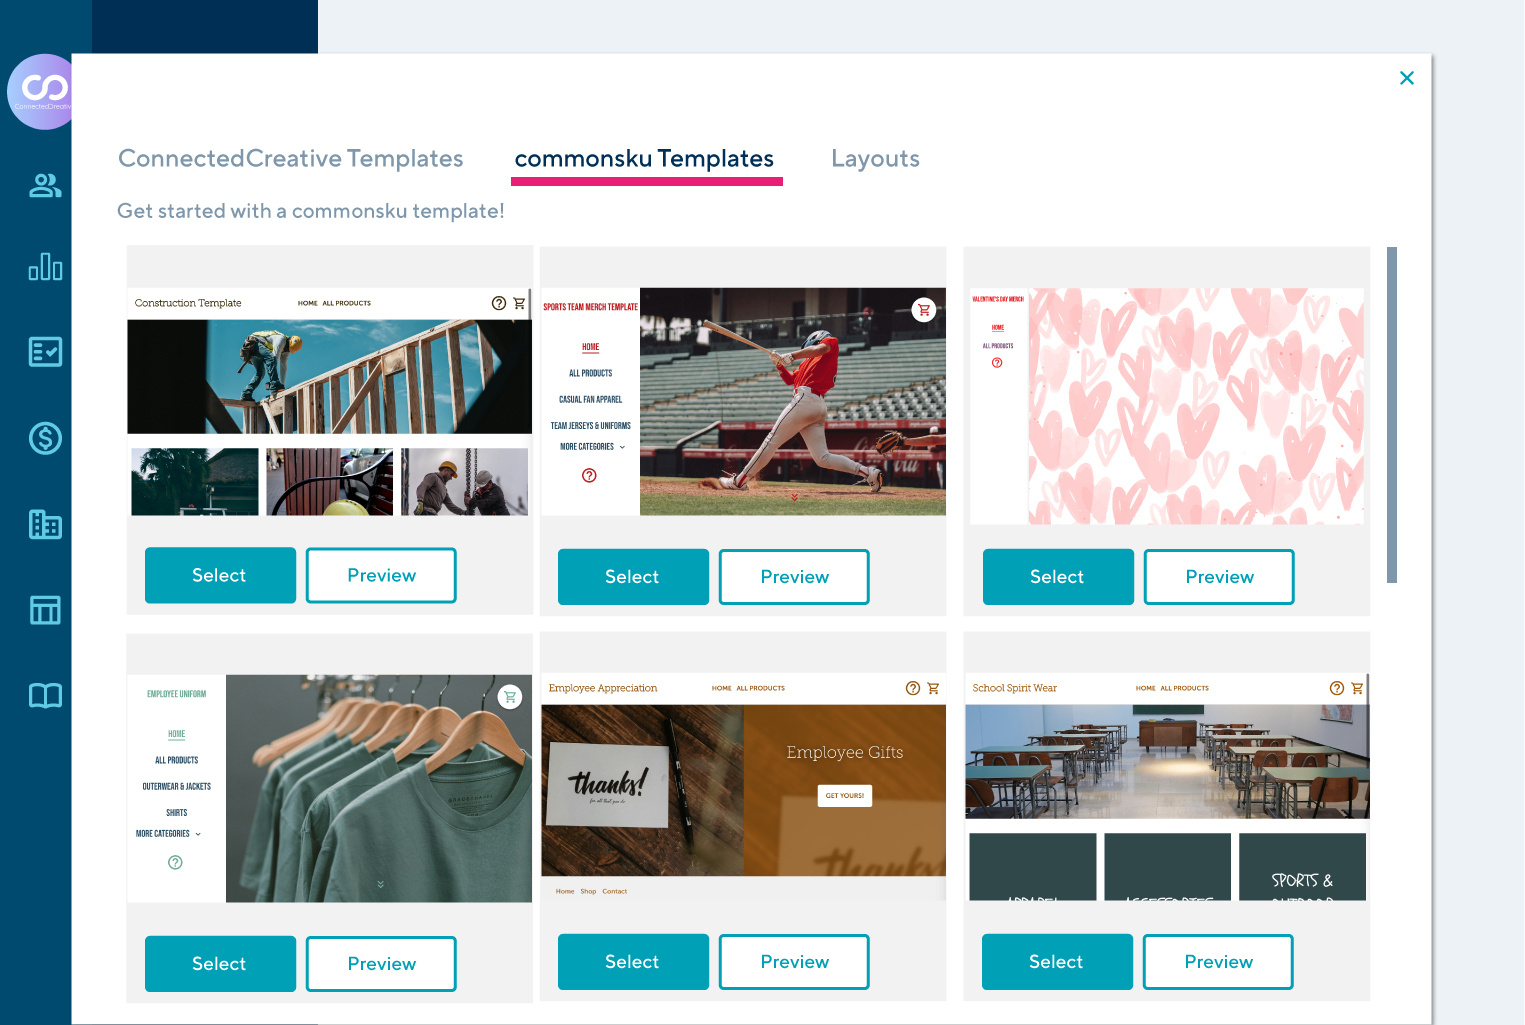This screenshot has width=1525, height=1025.
Task: Preview the Employee Uniform template
Action: coord(381,964)
